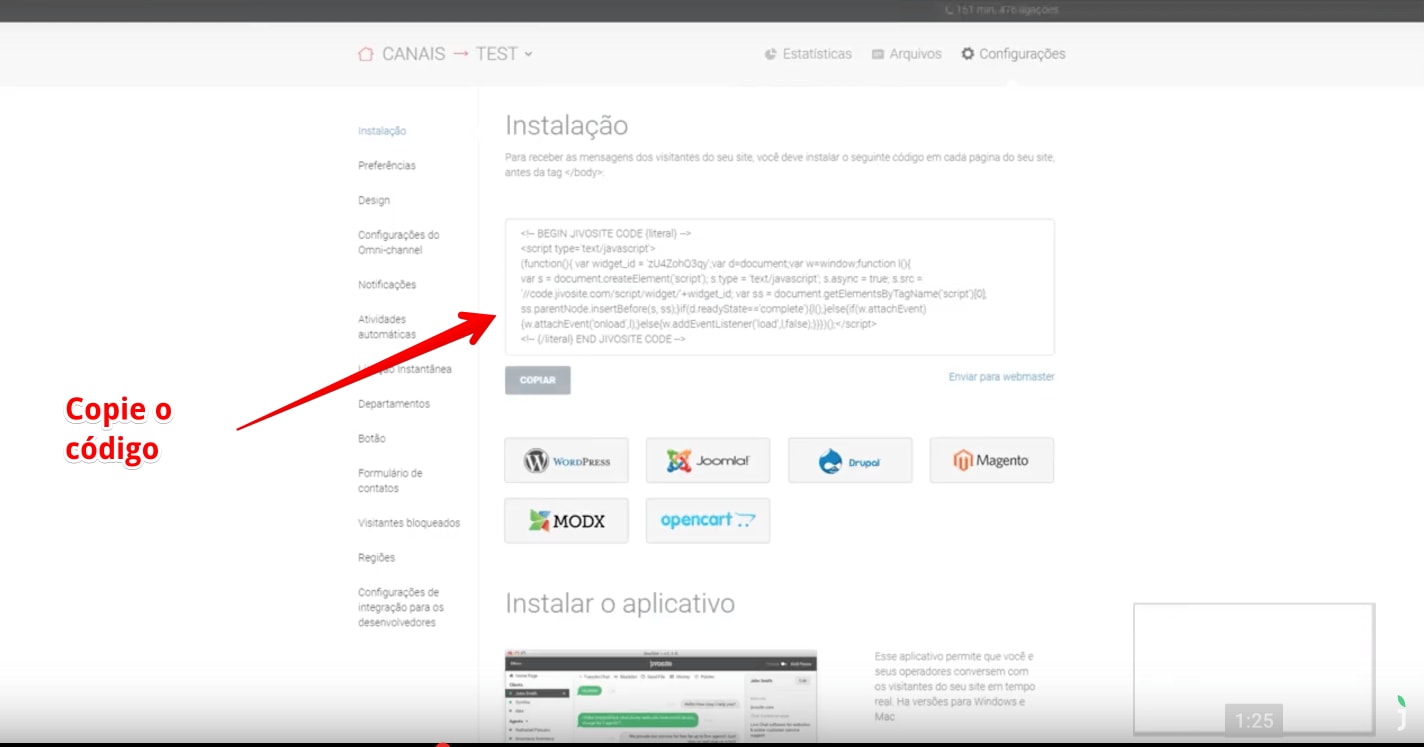1424x747 pixels.
Task: Click the Jivosite application screenshot thumbnail
Action: point(661,696)
